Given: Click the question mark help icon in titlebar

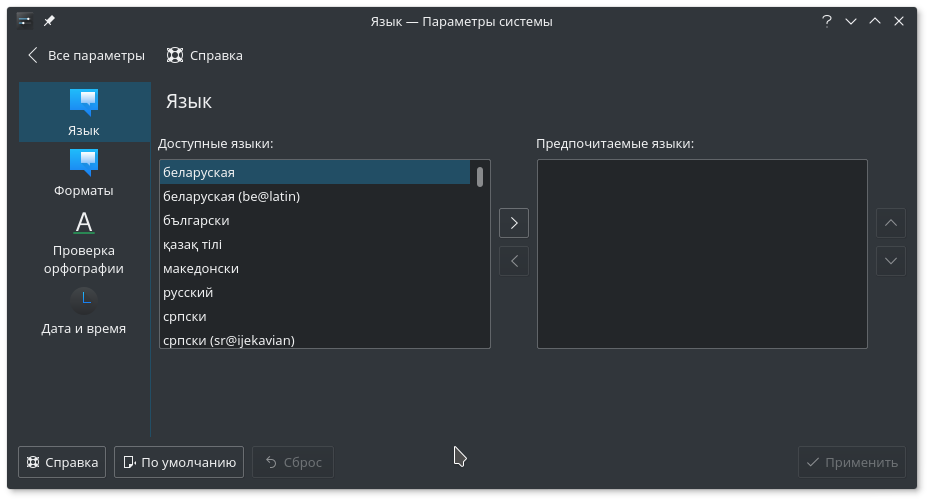Looking at the screenshot, I should [827, 21].
